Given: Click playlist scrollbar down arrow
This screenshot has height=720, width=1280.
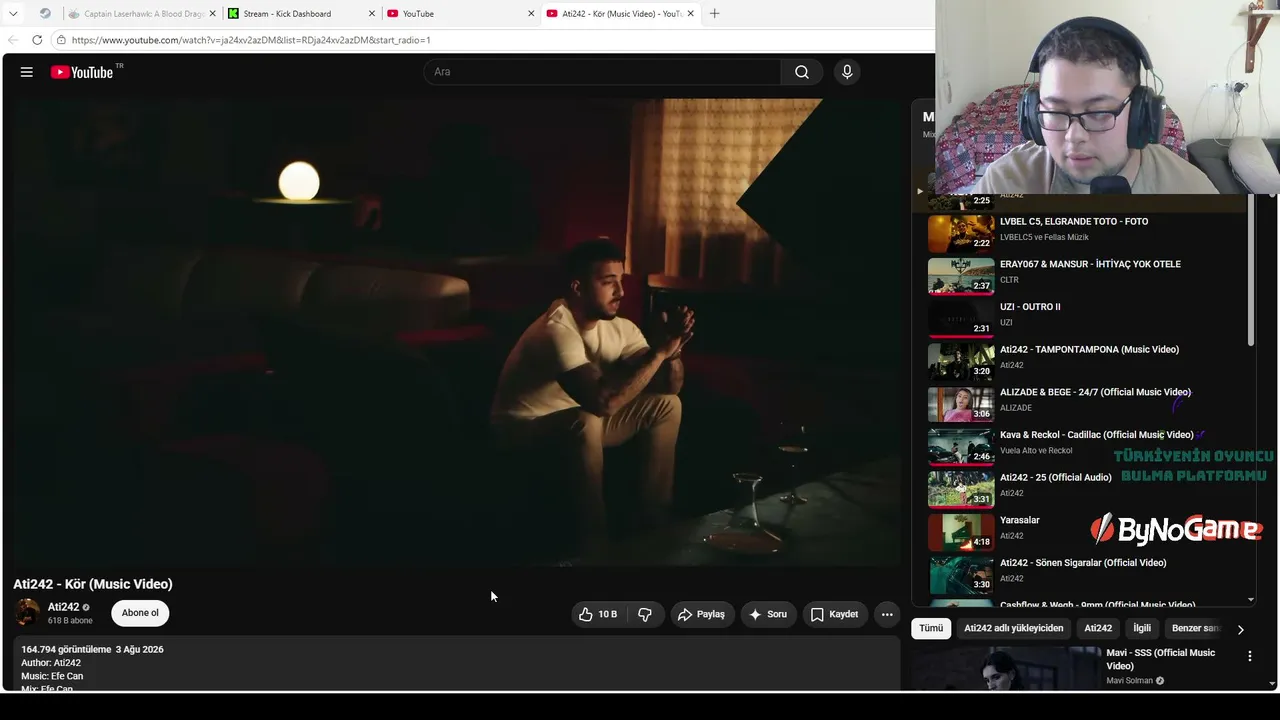Looking at the screenshot, I should click(x=1251, y=600).
